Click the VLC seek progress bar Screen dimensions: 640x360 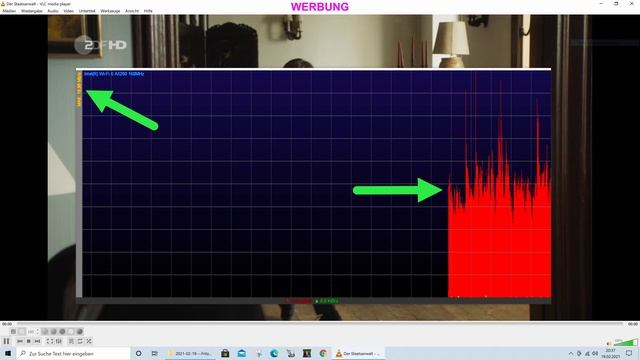(x=320, y=324)
